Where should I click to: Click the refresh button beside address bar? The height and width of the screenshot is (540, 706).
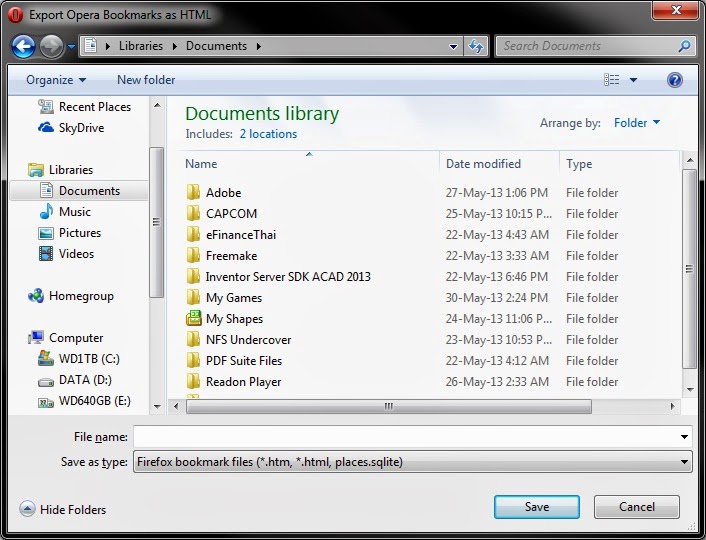point(476,46)
